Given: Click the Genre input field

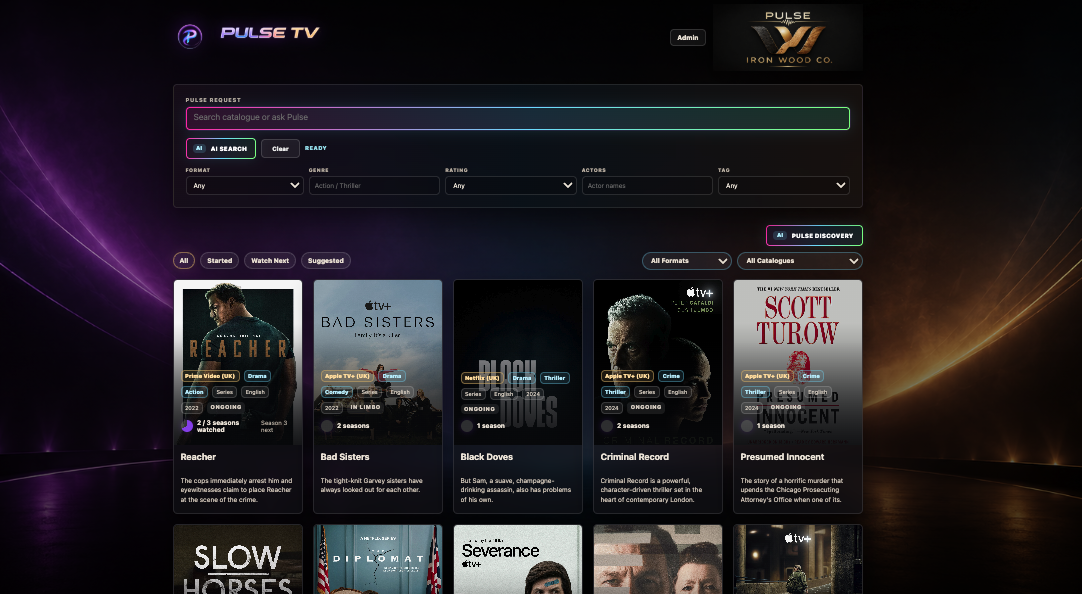Looking at the screenshot, I should (x=374, y=186).
